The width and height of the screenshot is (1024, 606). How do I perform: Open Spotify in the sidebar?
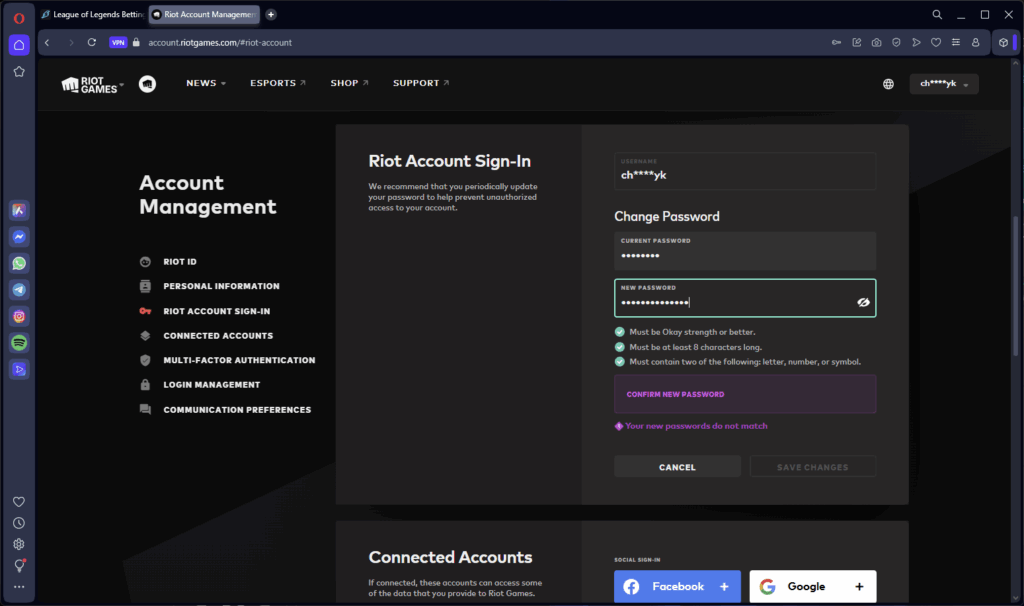coord(19,343)
